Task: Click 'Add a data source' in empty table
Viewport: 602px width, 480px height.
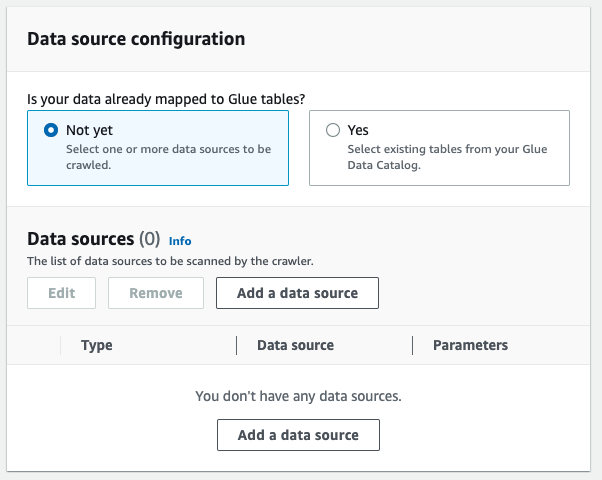Action: [298, 435]
